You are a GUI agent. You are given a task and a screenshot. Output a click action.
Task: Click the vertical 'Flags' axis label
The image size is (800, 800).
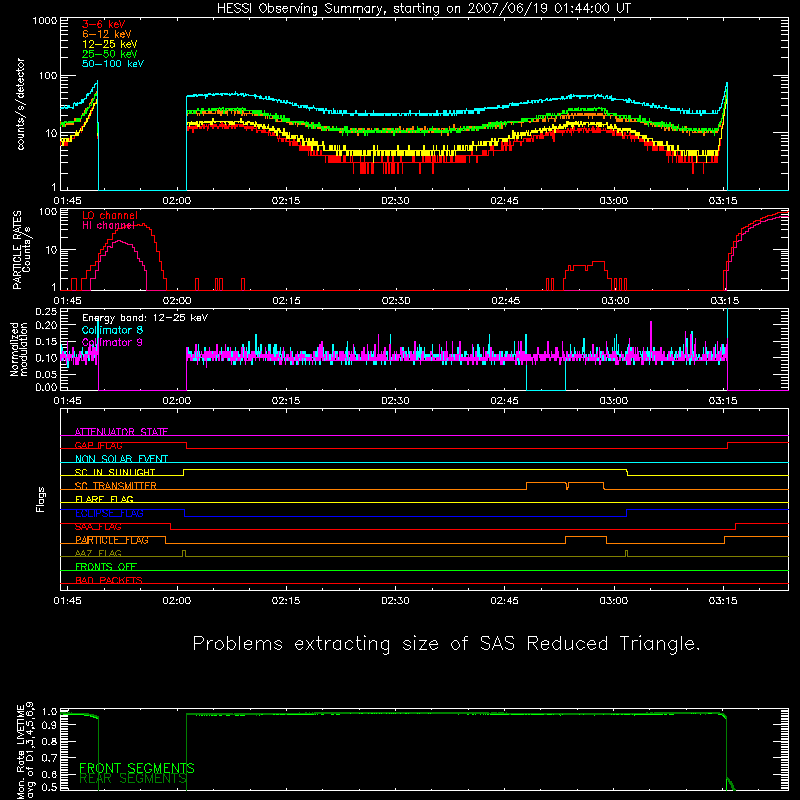(x=41, y=499)
